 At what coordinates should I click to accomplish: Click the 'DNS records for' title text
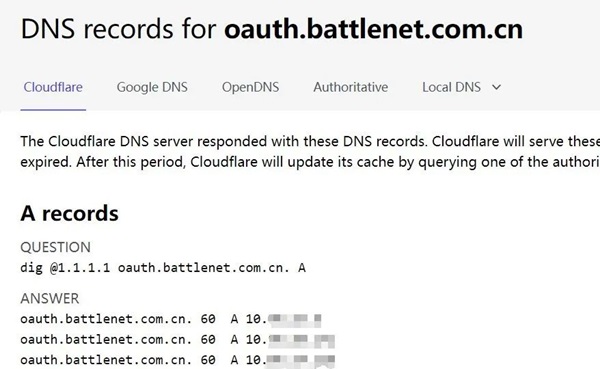pos(119,29)
